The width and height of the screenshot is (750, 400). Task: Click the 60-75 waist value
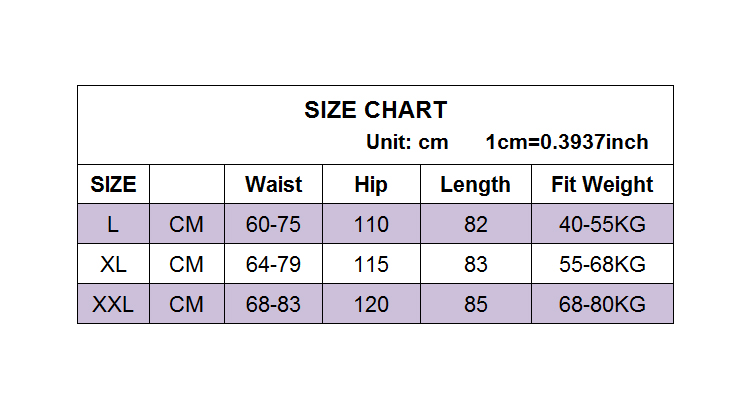click(273, 224)
